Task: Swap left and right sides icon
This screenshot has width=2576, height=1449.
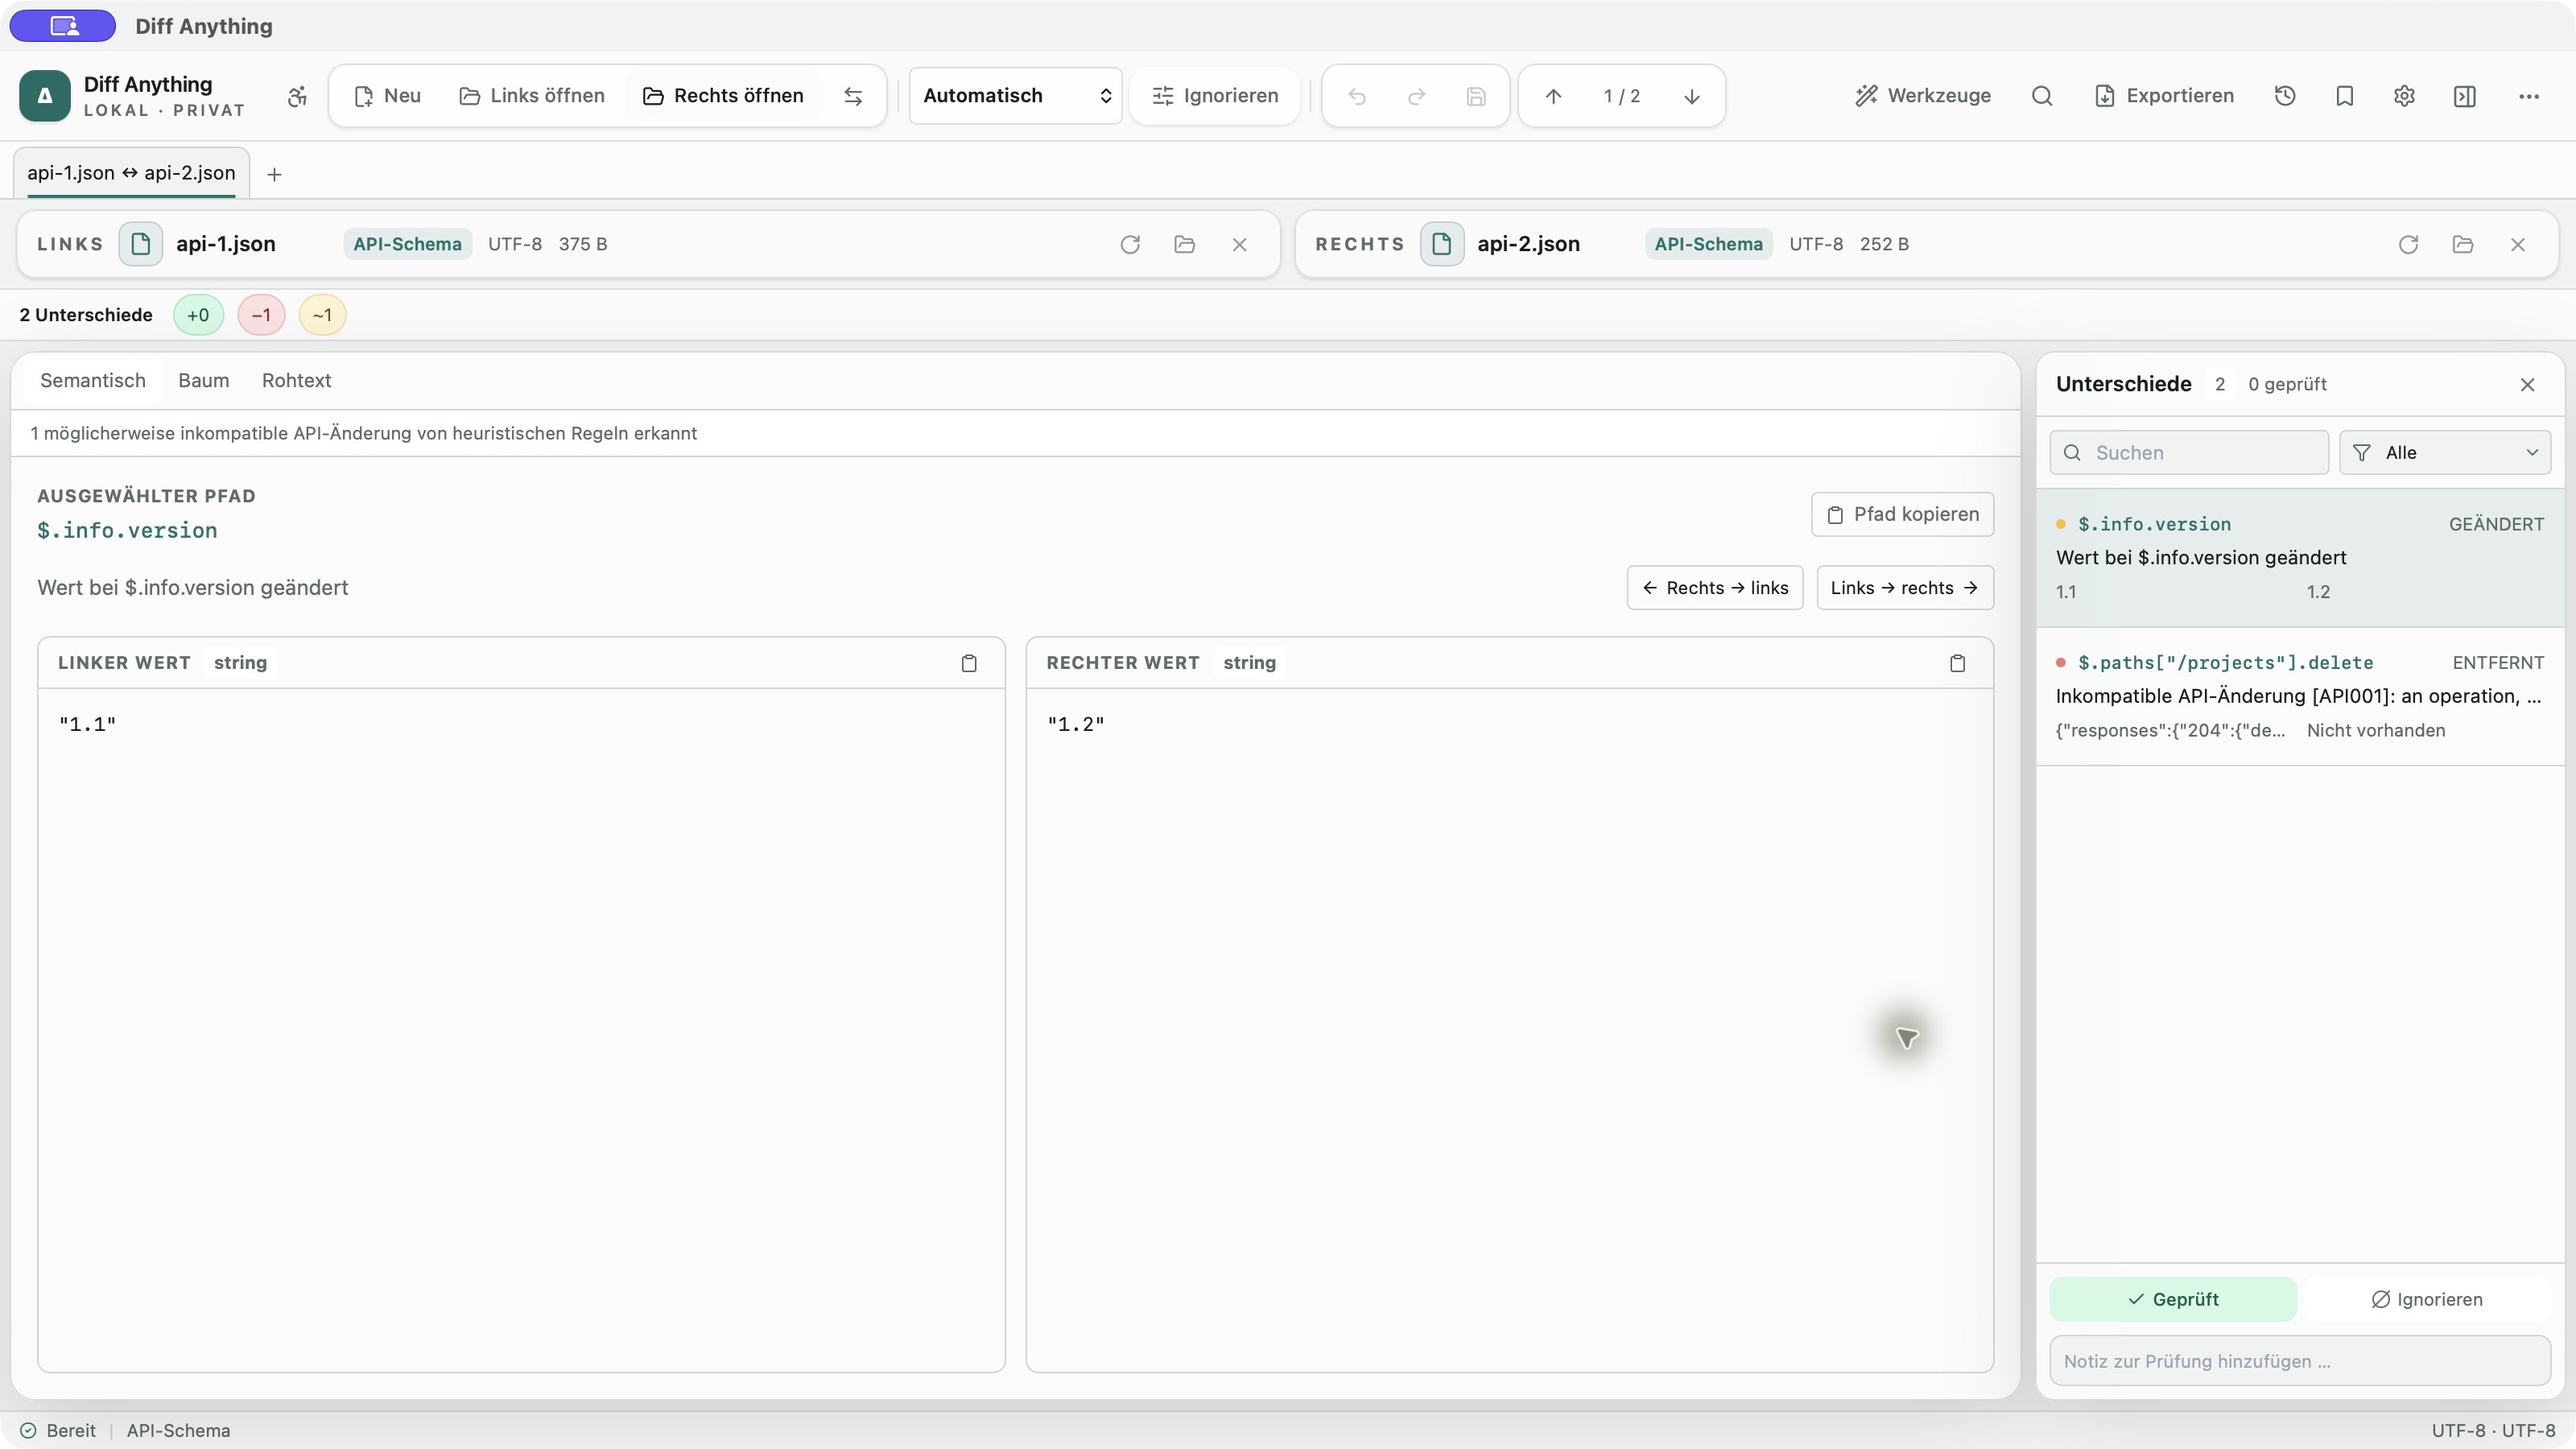Action: click(853, 96)
